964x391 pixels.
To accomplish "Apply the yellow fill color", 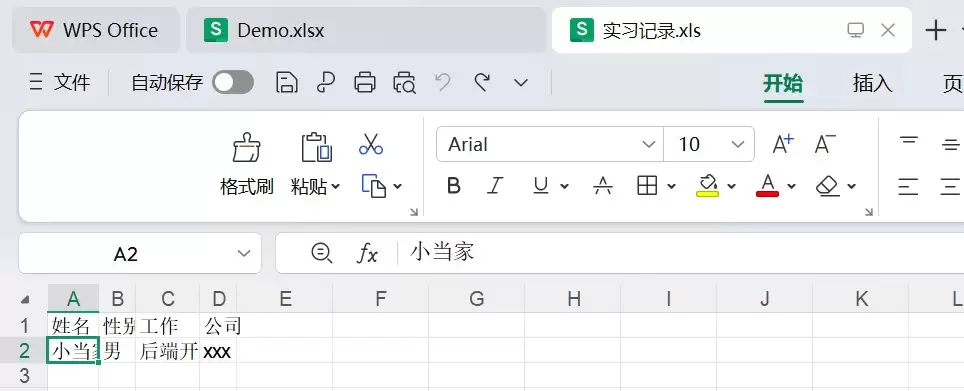I will pyautogui.click(x=708, y=186).
